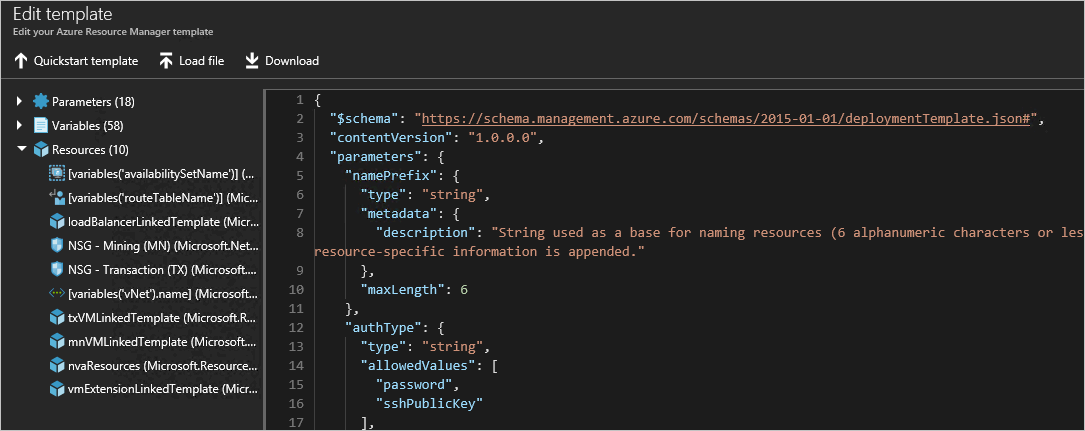The width and height of the screenshot is (1085, 431).
Task: Click the "metadata" key on line 7
Action: 399,214
